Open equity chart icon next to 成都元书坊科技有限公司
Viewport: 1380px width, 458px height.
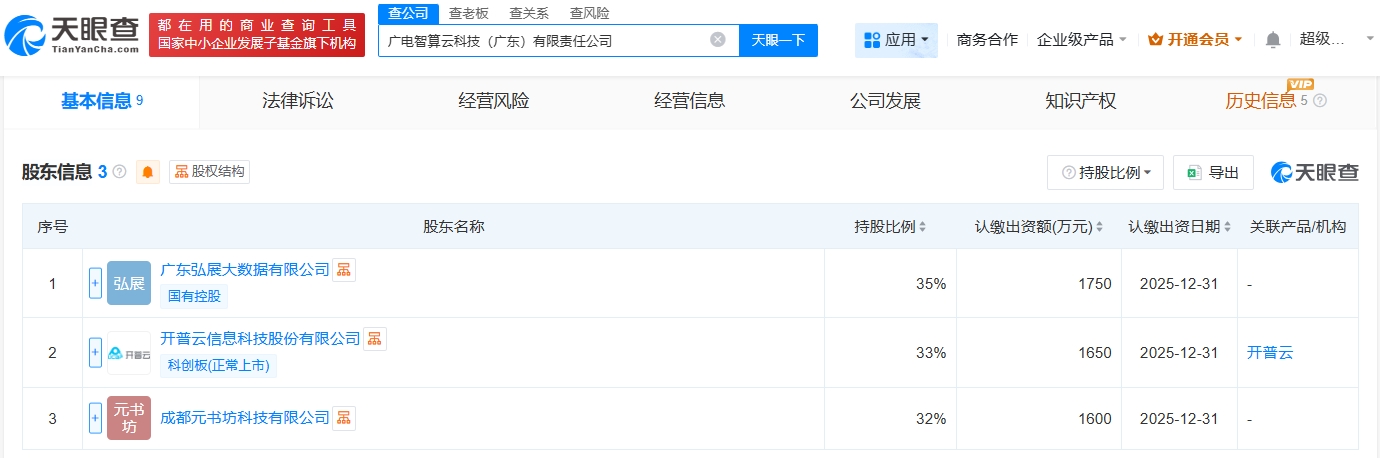tap(344, 417)
